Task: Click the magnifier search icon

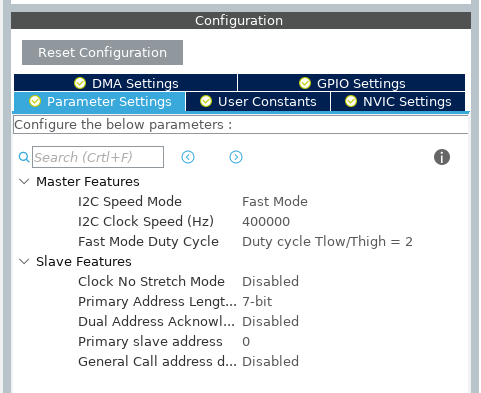Action: point(24,157)
